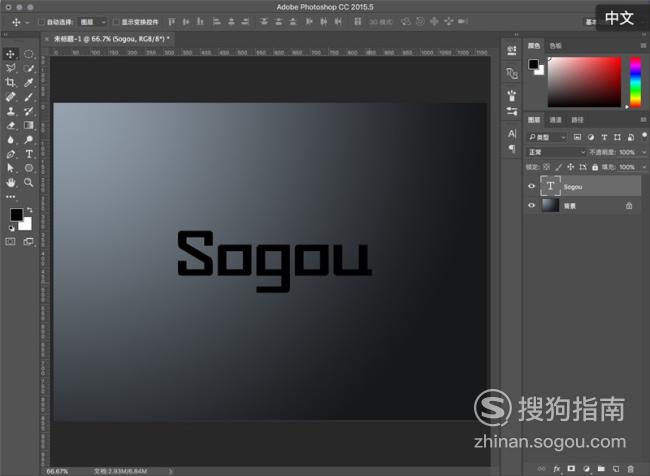Toggle lock image pixels brush icon
The height and width of the screenshot is (476, 650).
pyautogui.click(x=558, y=167)
